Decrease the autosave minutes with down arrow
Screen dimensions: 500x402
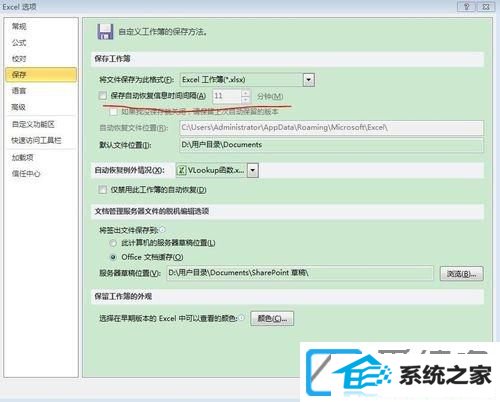coord(245,100)
